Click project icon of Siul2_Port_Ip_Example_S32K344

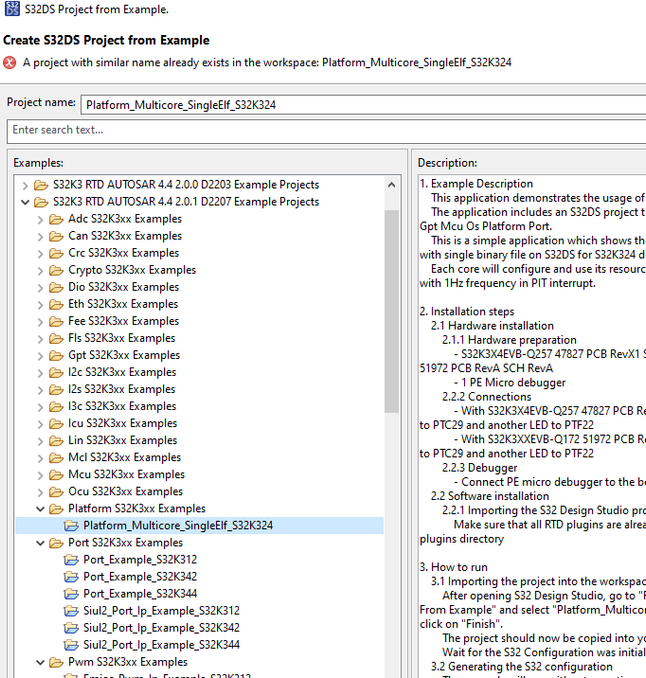pyautogui.click(x=71, y=645)
